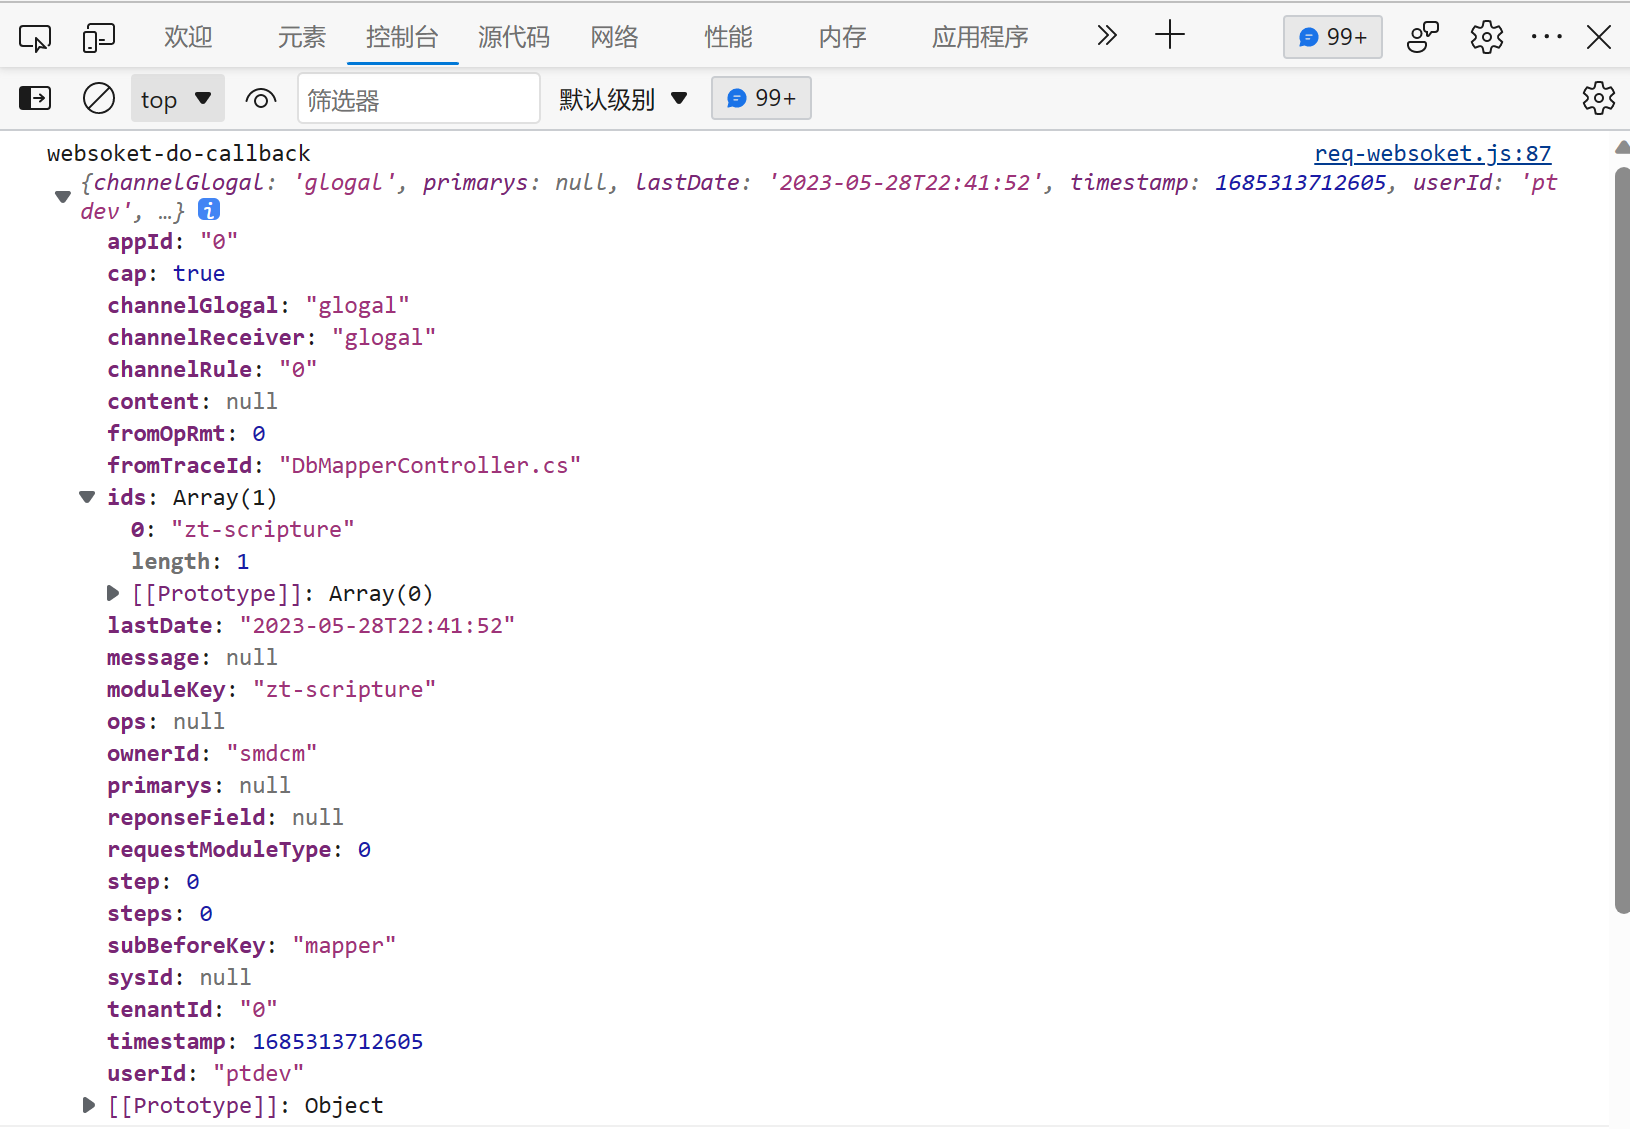Select the channelReceiver property row

pyautogui.click(x=271, y=337)
